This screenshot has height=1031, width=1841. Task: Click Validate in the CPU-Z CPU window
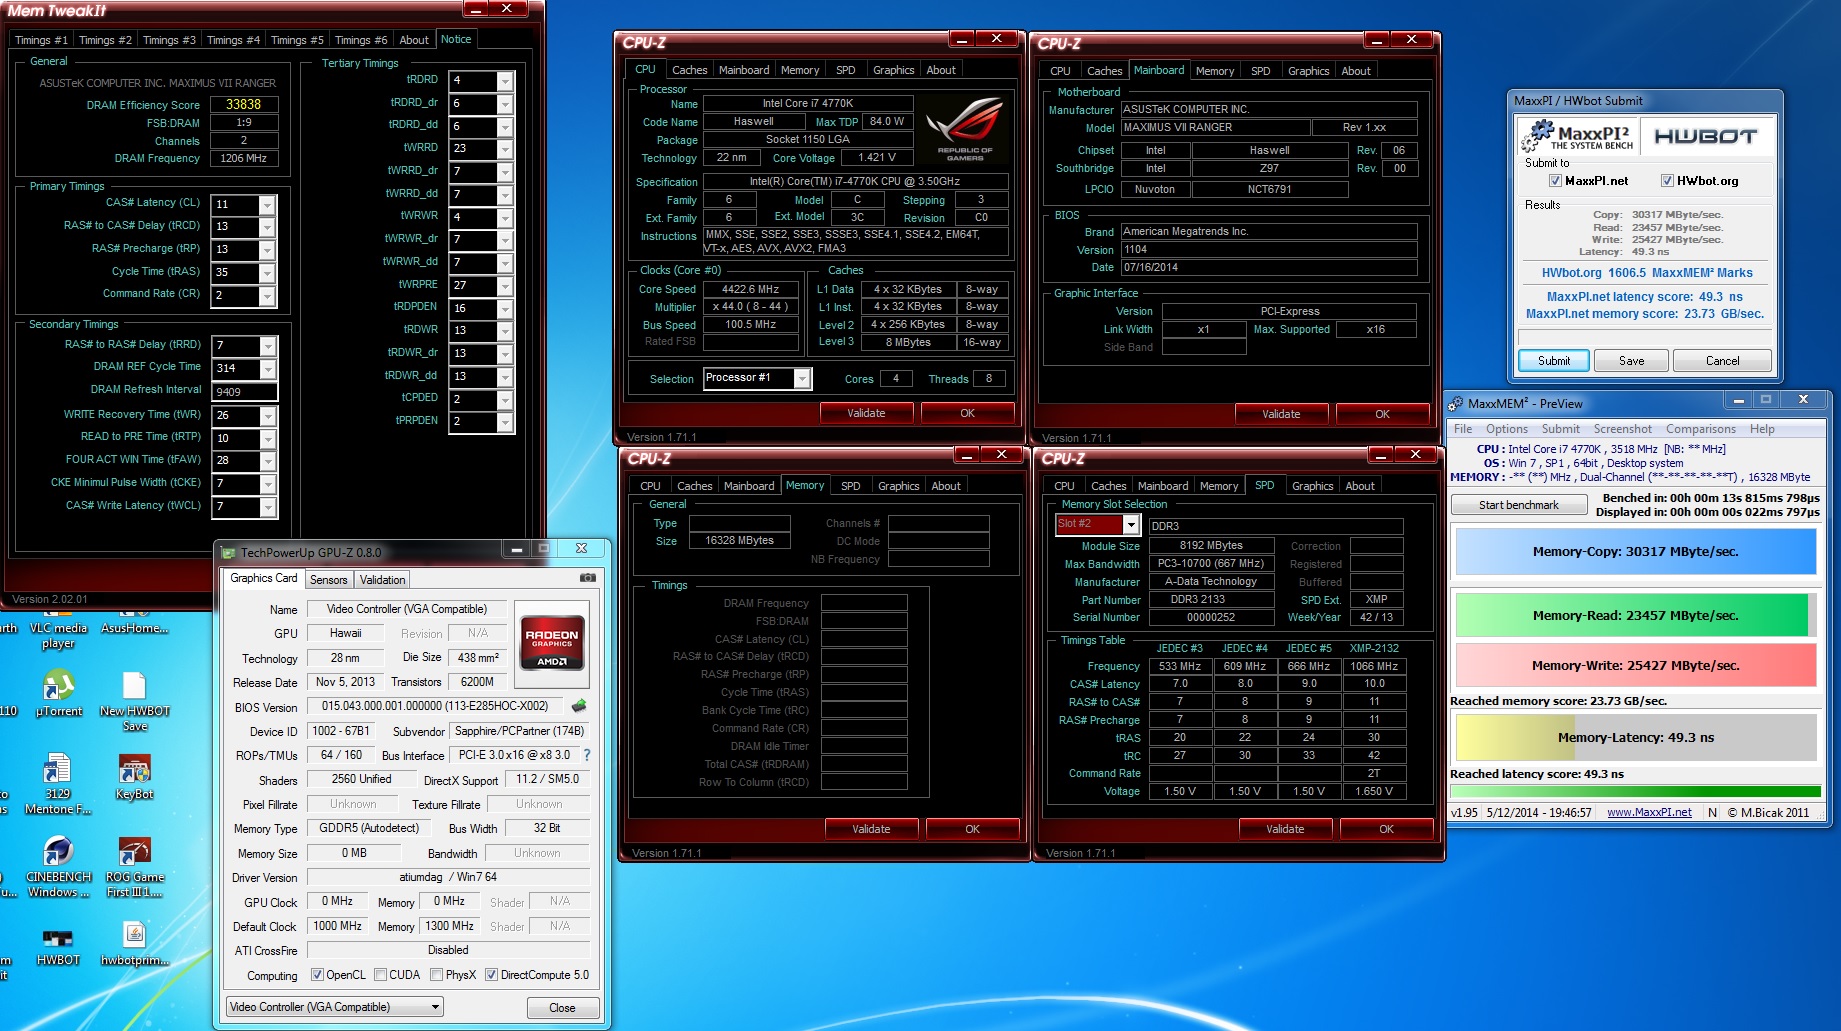coord(866,413)
